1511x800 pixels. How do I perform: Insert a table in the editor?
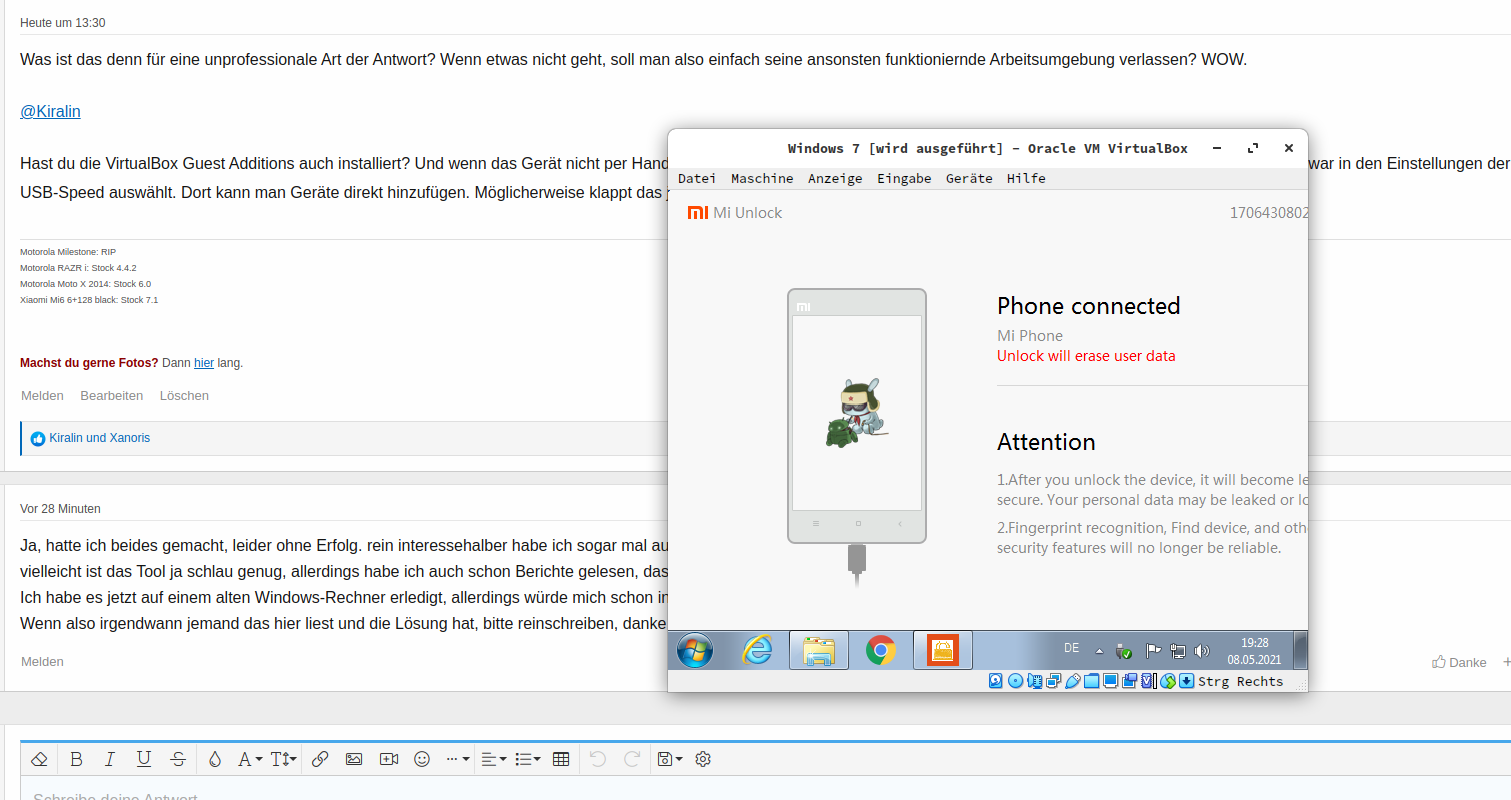(x=561, y=759)
